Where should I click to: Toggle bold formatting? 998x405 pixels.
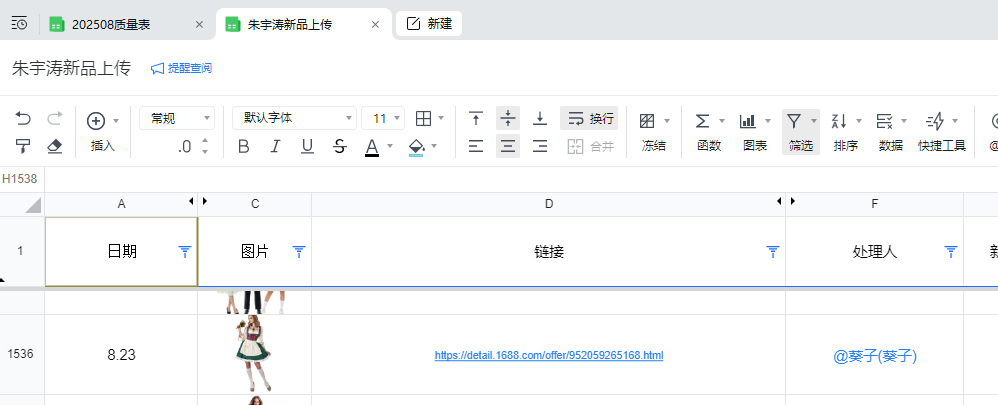point(244,147)
